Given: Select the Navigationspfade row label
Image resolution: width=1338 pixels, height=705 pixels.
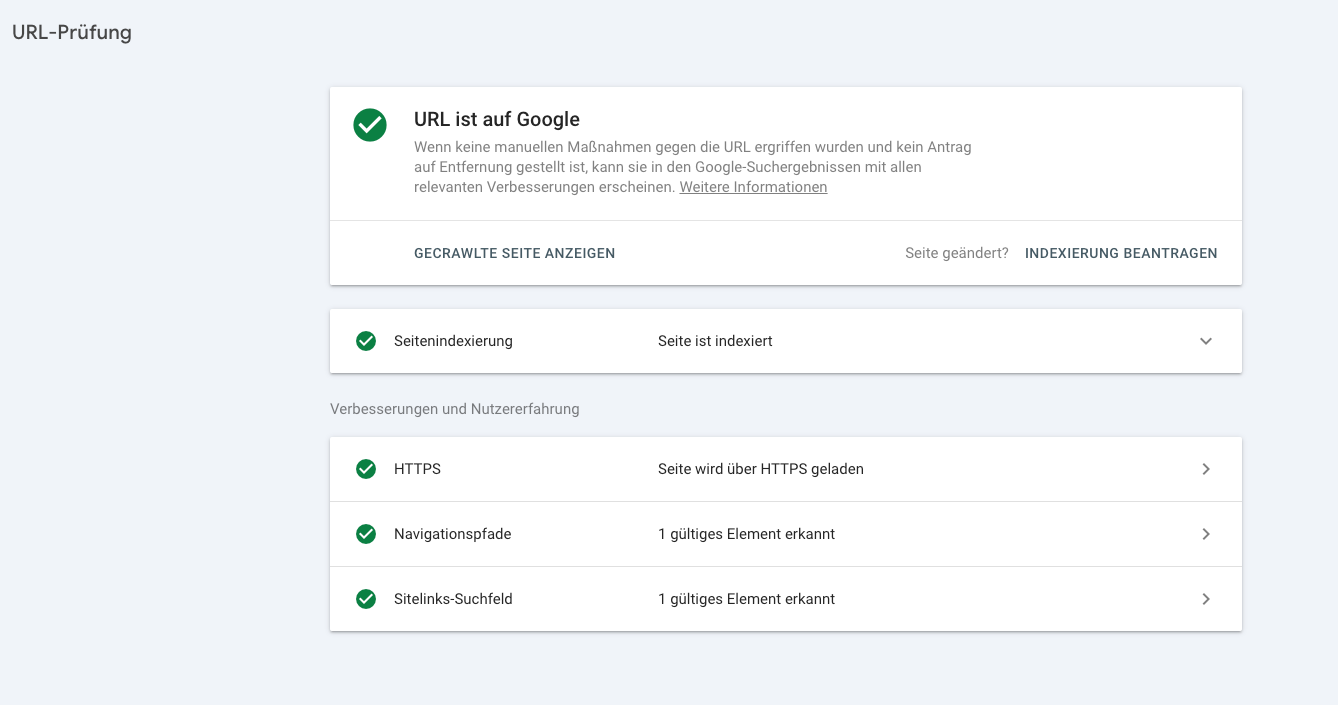Looking at the screenshot, I should 452,534.
